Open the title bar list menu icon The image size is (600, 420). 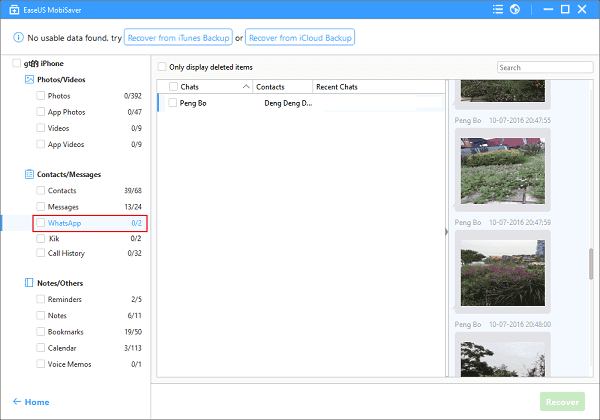pos(497,9)
